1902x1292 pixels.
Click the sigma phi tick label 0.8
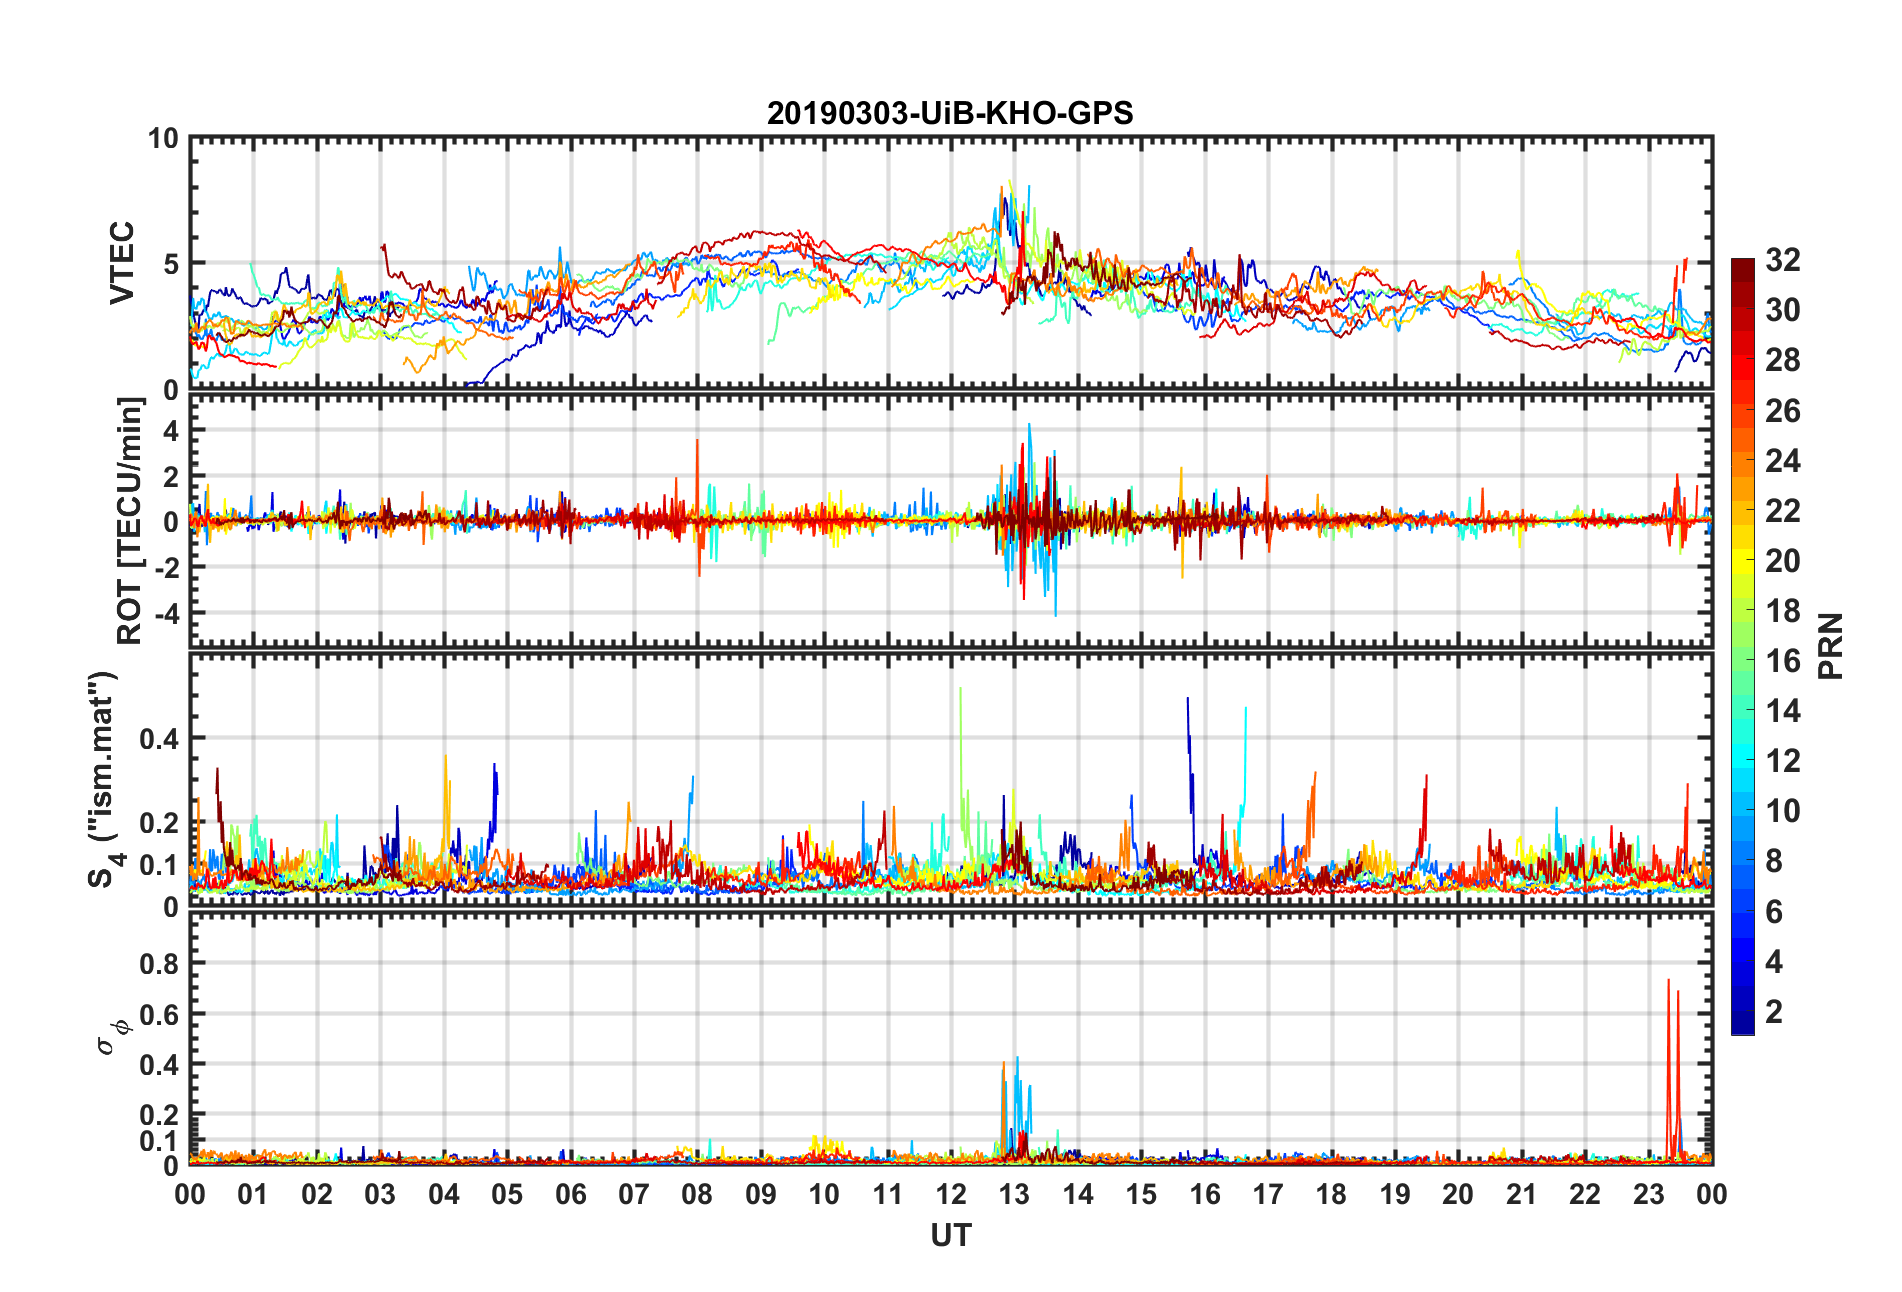pyautogui.click(x=160, y=964)
